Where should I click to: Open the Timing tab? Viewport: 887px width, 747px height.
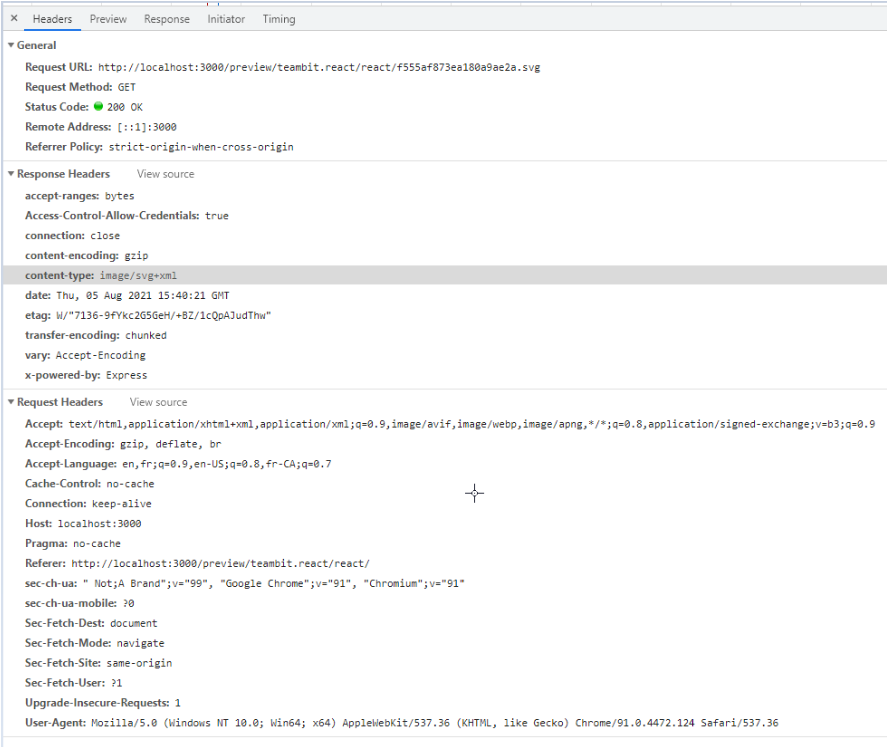click(278, 18)
